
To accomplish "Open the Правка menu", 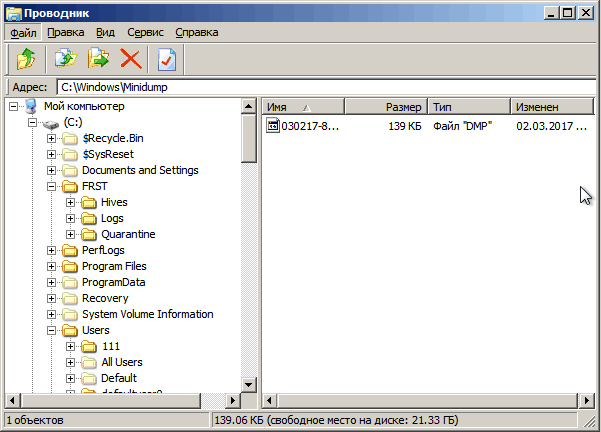I will 66,33.
